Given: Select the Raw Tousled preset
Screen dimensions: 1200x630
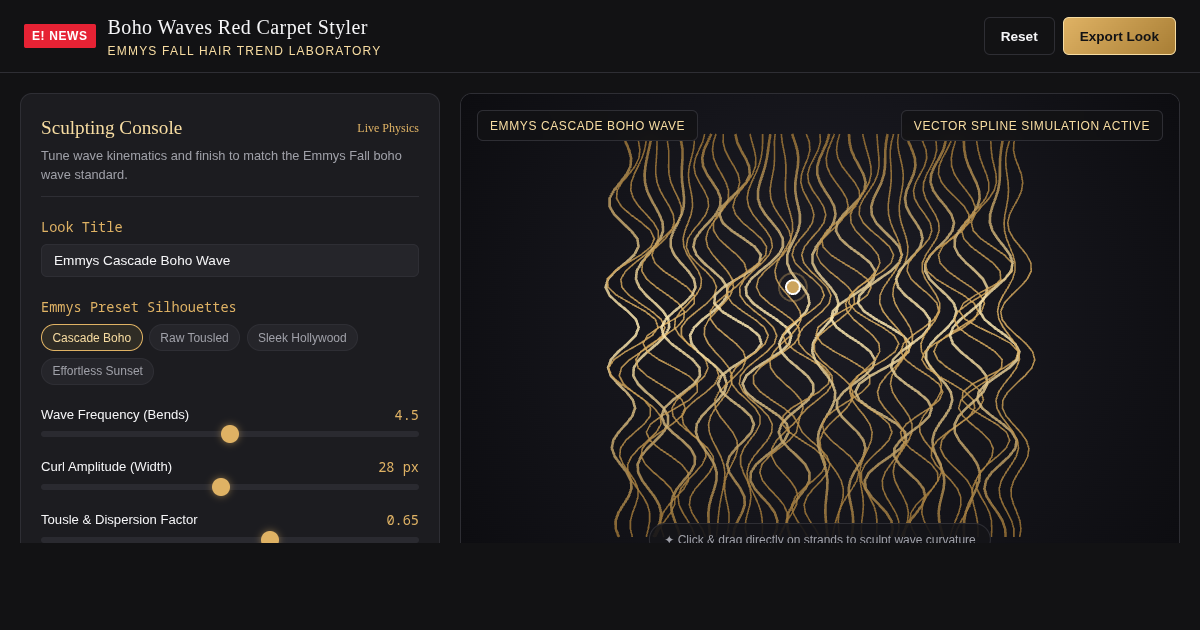Looking at the screenshot, I should point(194,338).
